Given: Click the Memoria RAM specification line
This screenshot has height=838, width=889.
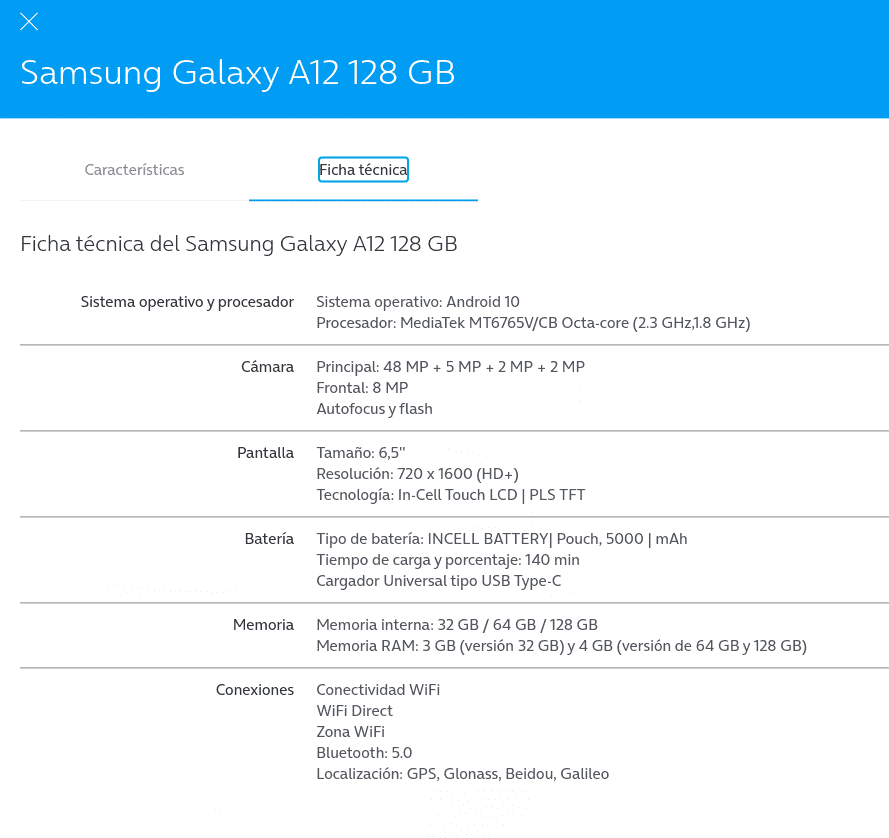Looking at the screenshot, I should coord(561,646).
